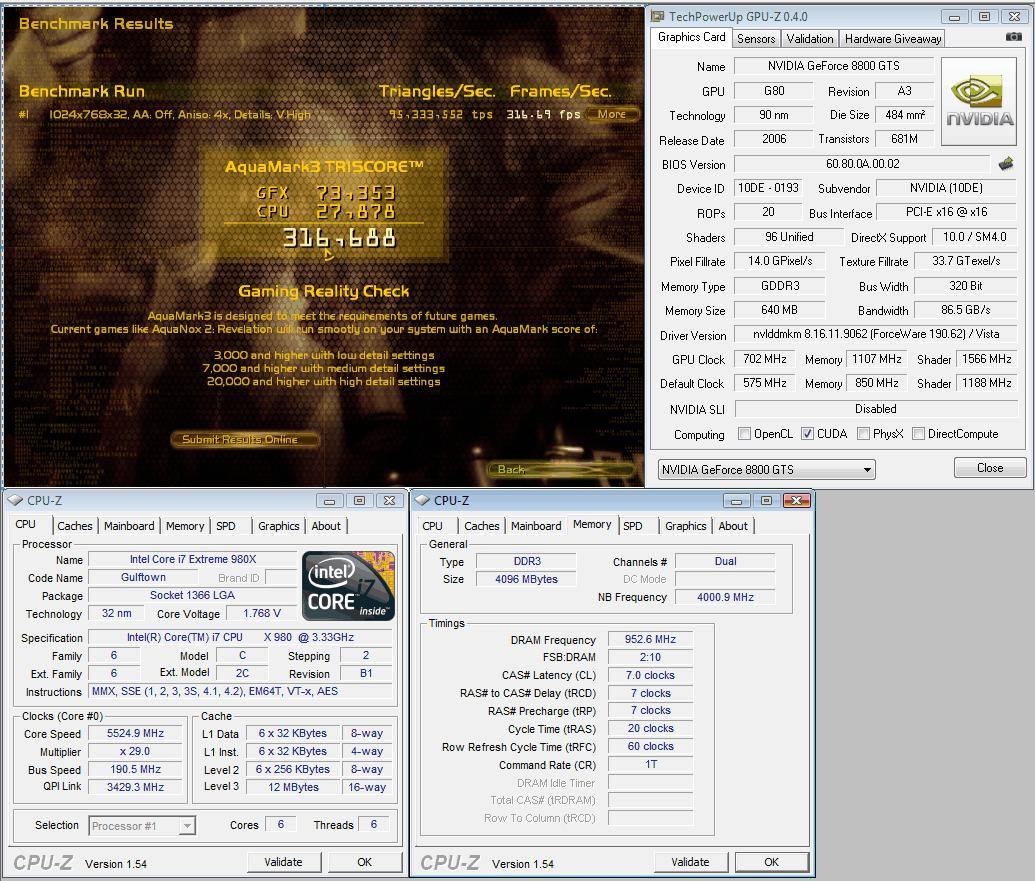1035x881 pixels.
Task: Toggle the PhysX checkbox
Action: [863, 434]
